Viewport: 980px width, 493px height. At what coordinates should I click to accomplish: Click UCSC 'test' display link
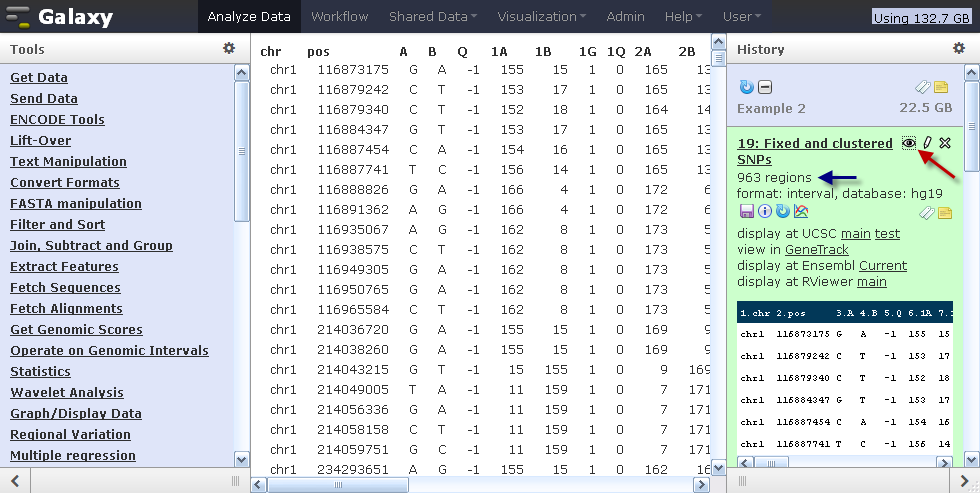point(887,234)
